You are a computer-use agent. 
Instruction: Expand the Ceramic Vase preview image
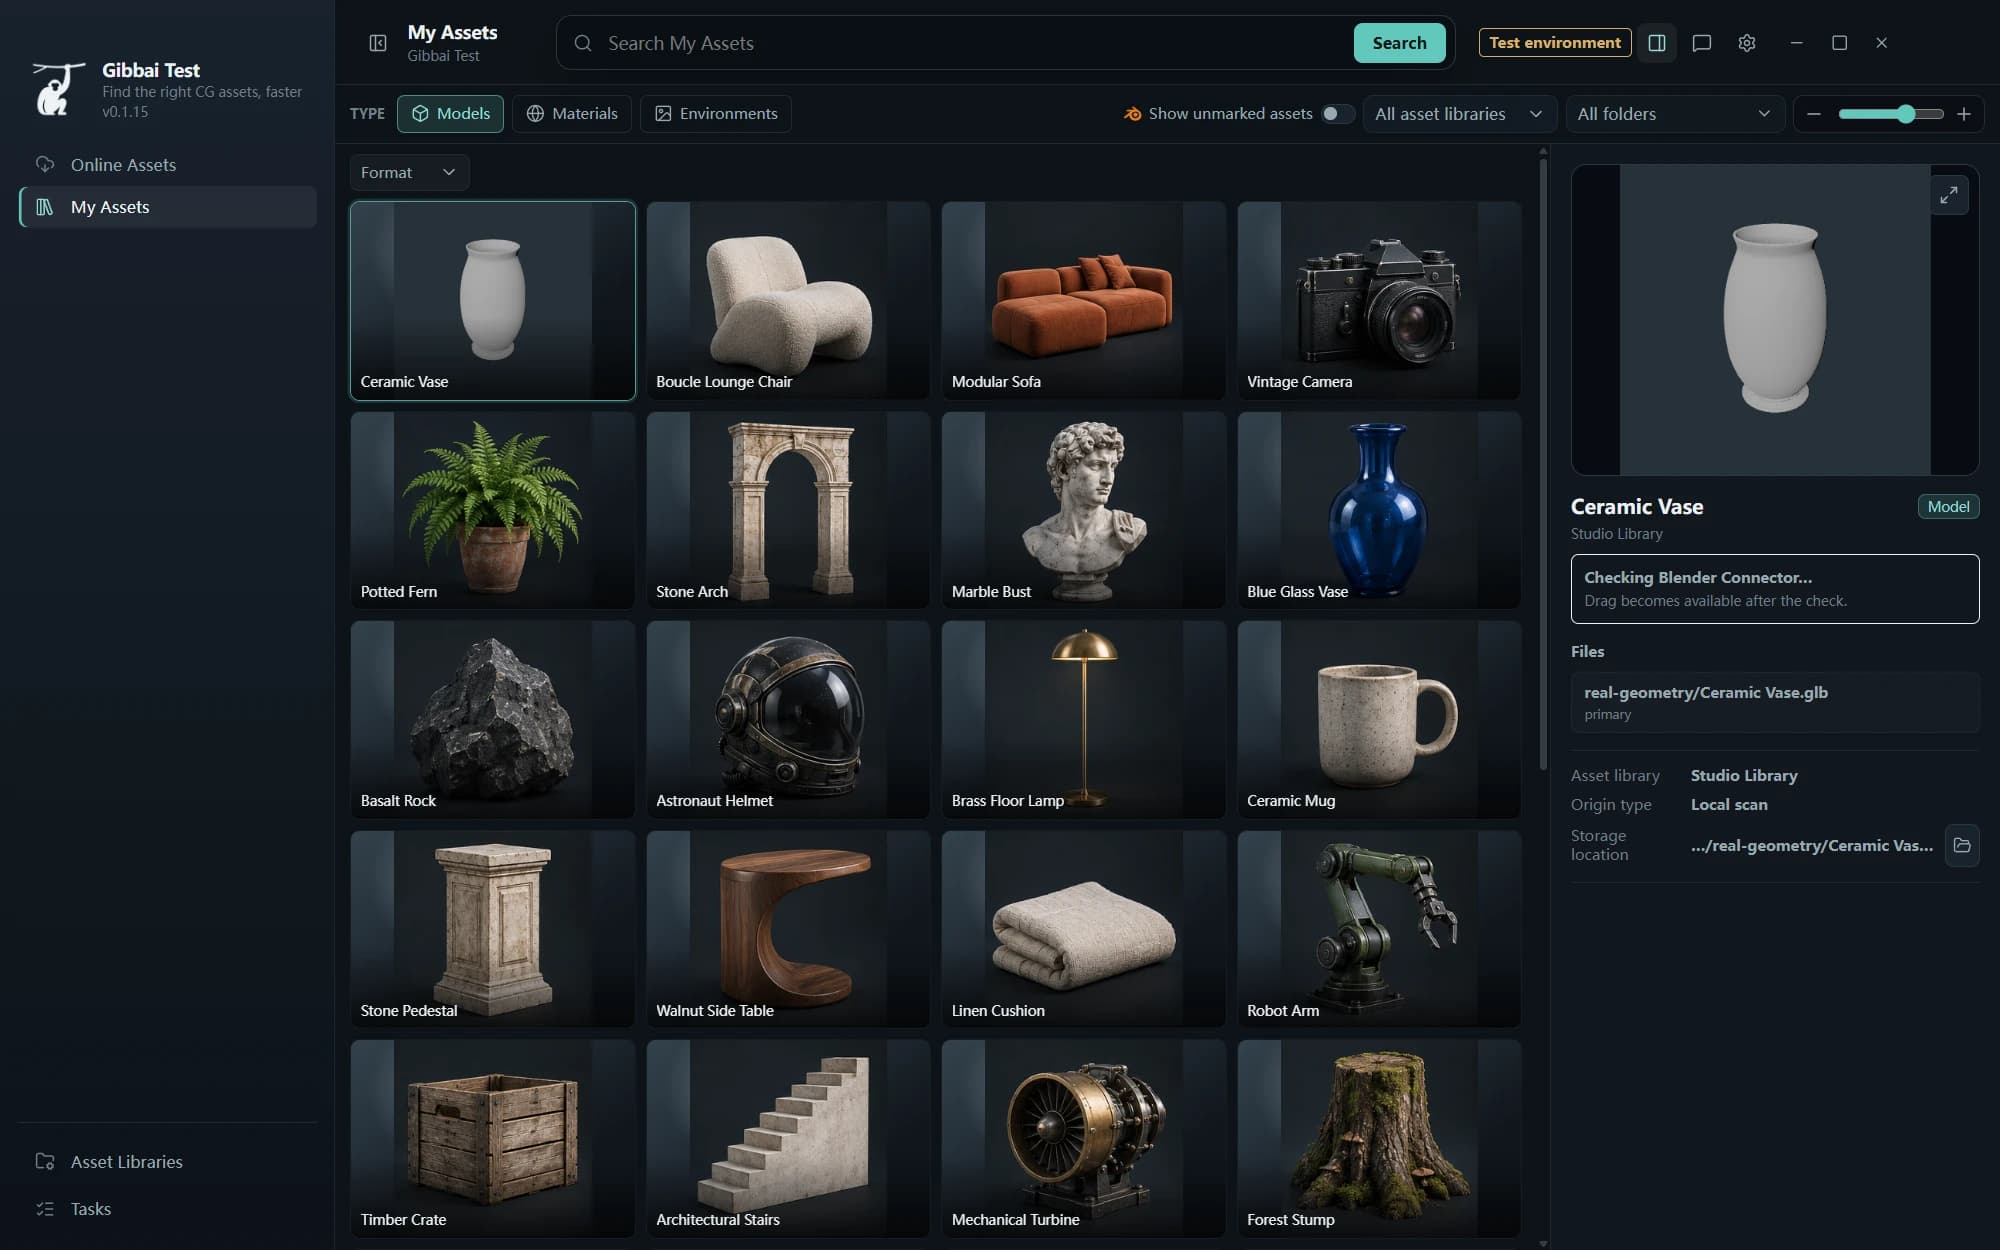pyautogui.click(x=1949, y=195)
